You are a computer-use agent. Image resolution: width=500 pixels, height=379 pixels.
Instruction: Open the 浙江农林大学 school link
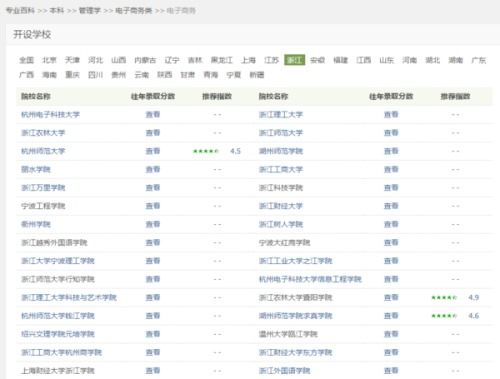point(43,133)
